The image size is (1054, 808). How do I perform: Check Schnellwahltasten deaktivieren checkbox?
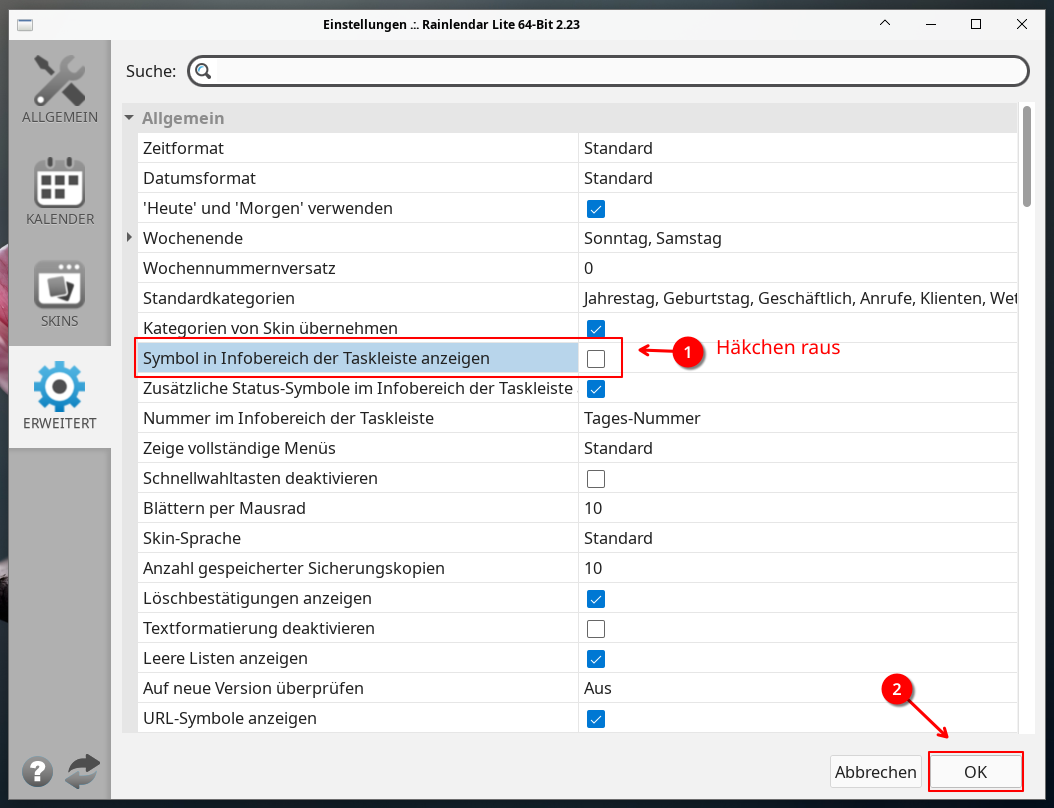tap(596, 479)
